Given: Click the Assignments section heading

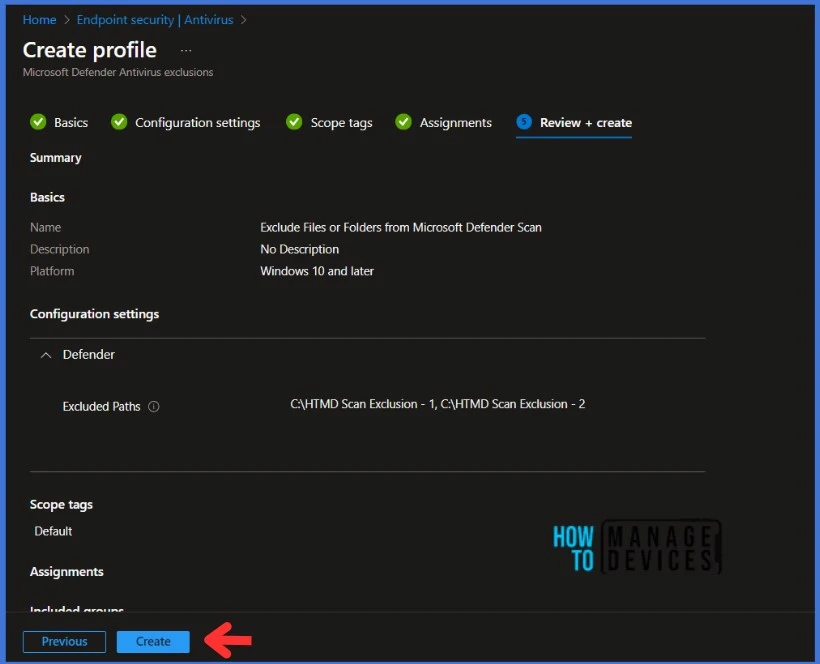Looking at the screenshot, I should click(x=66, y=572).
